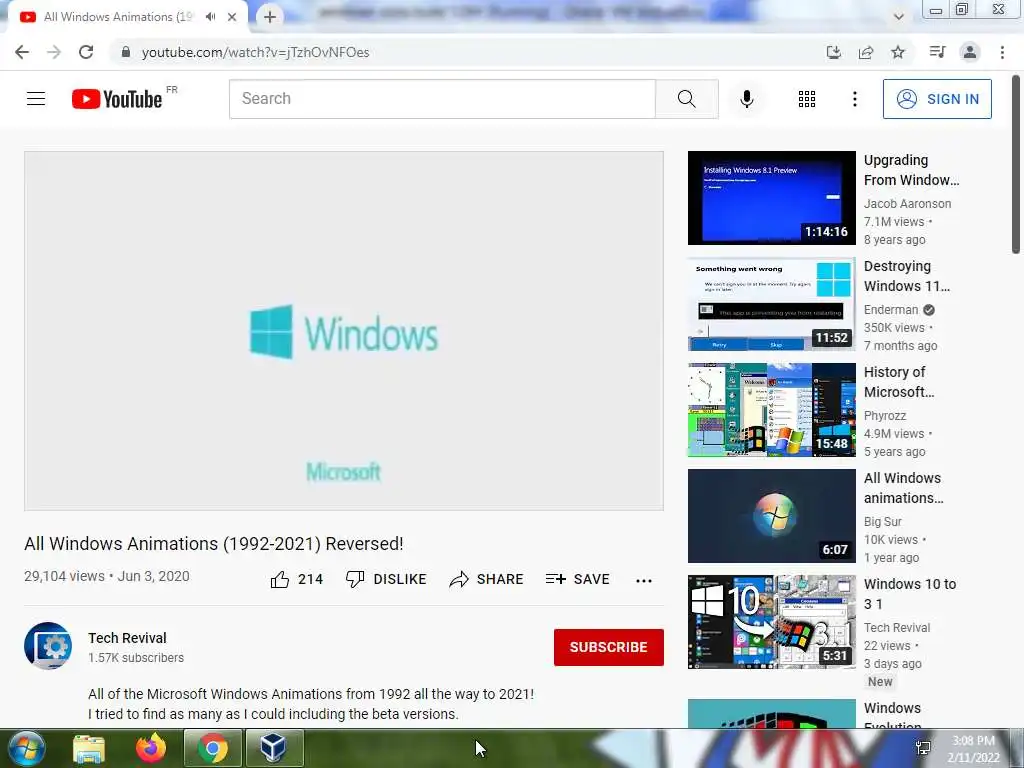Click the install app icon in address bar
1024x768 pixels.
(x=833, y=52)
